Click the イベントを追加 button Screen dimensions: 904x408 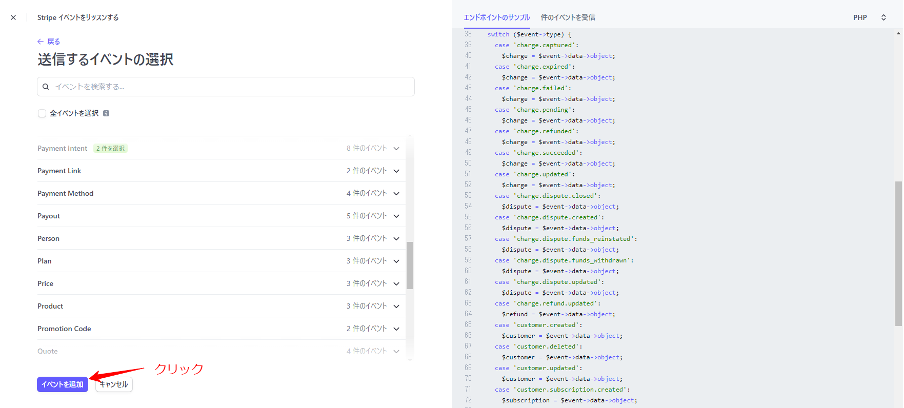click(62, 384)
